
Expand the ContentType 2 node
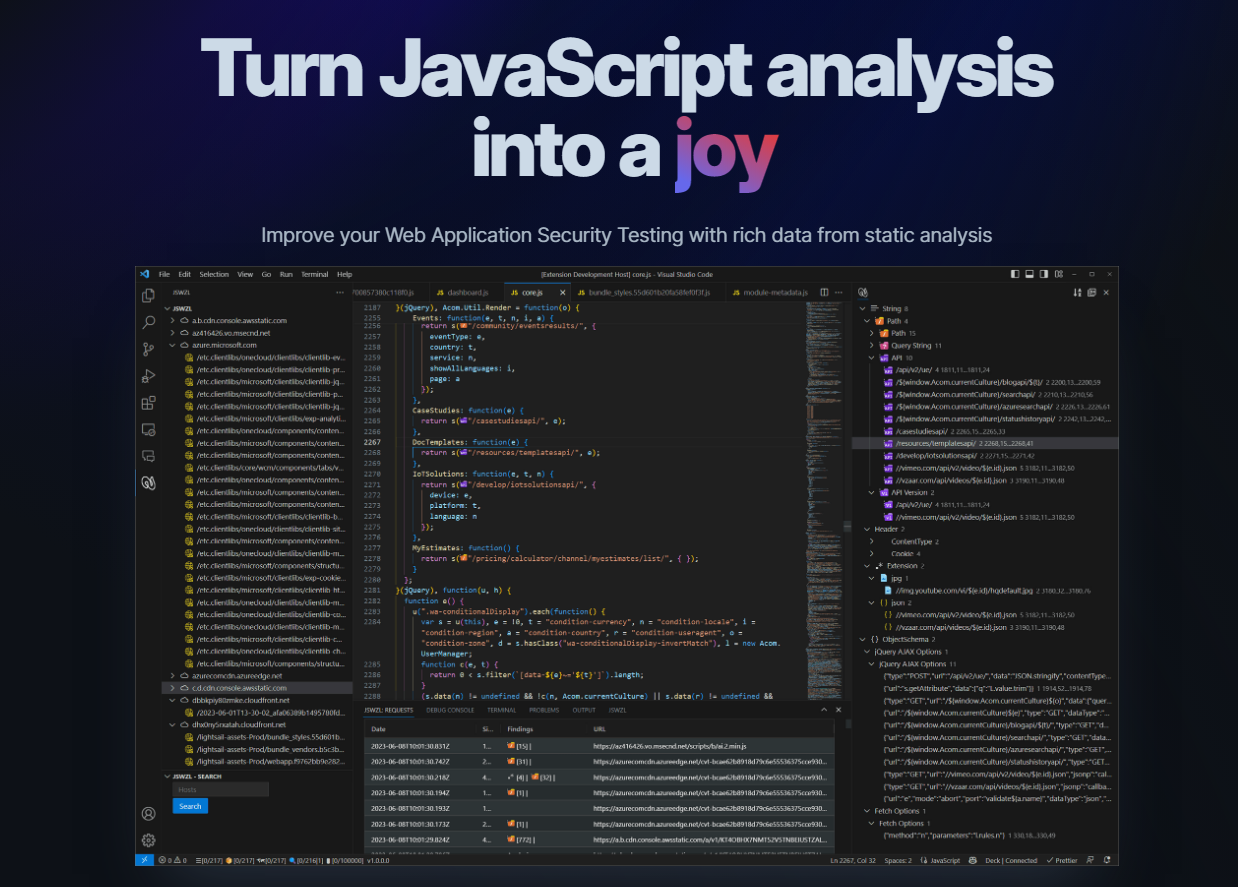pos(871,541)
